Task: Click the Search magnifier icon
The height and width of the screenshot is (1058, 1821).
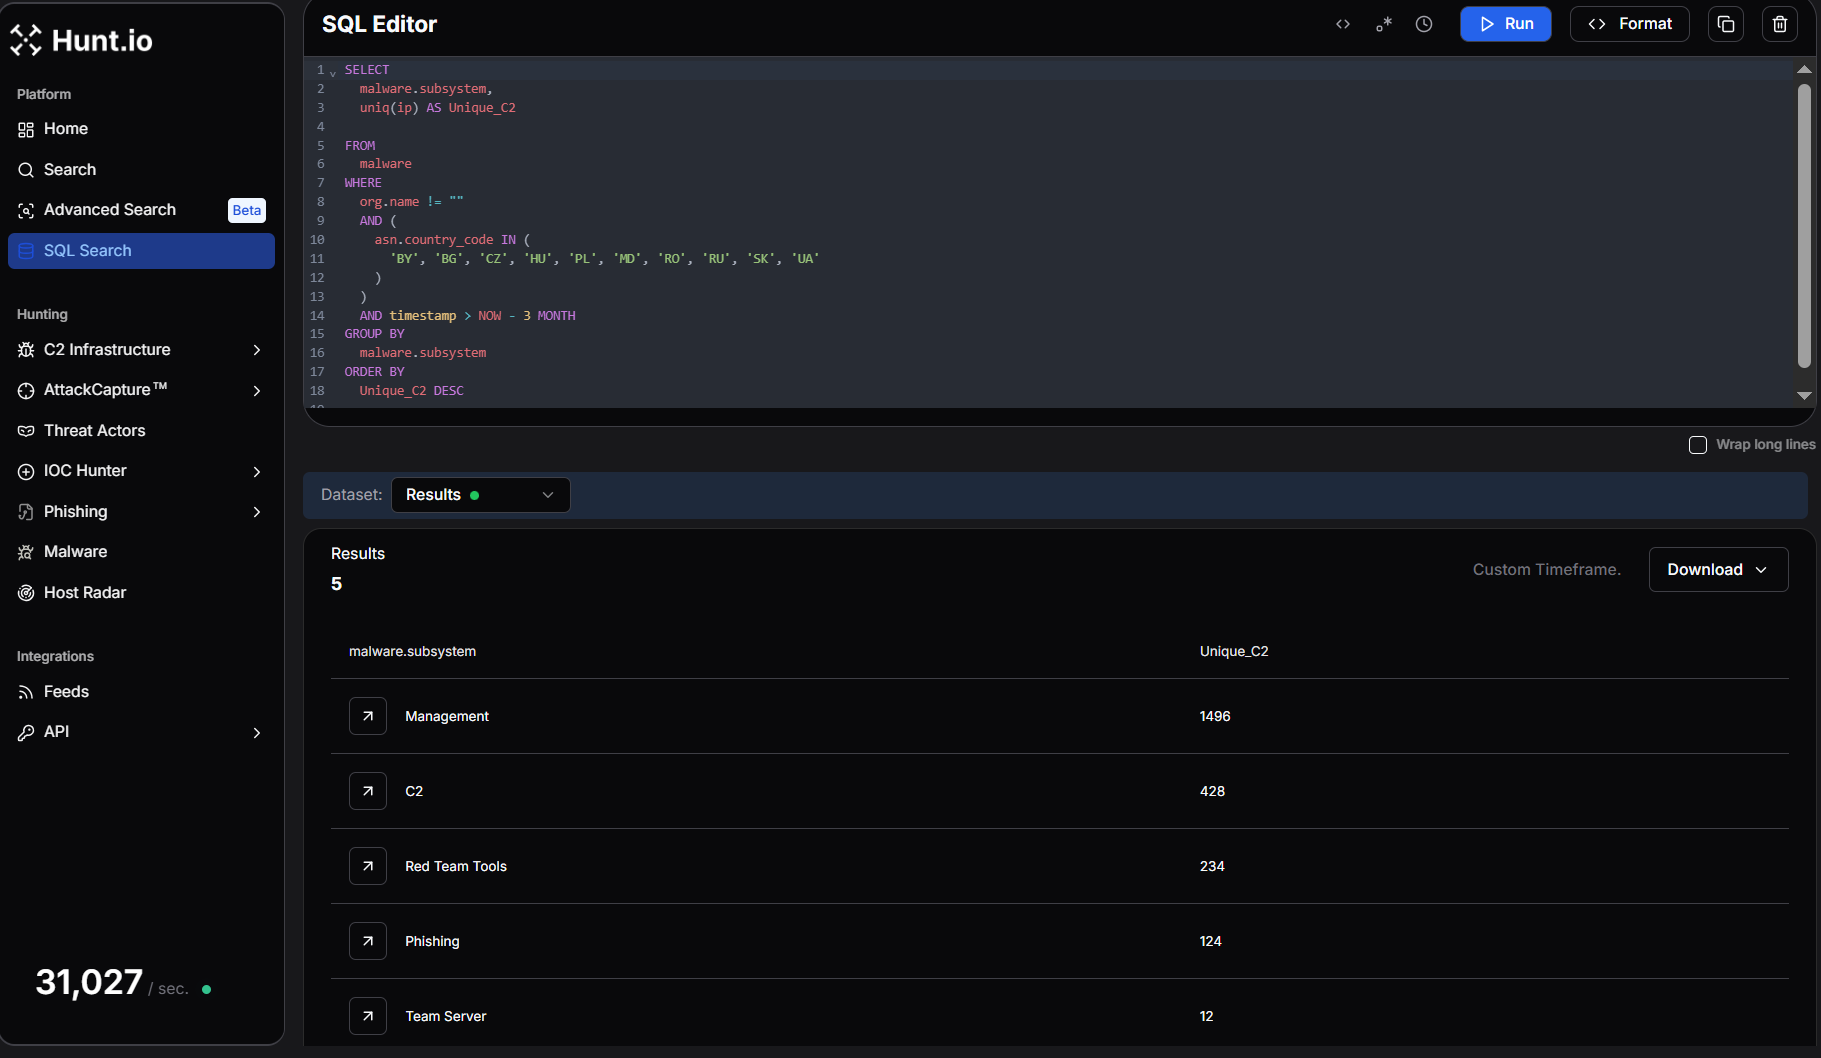Action: coord(26,170)
